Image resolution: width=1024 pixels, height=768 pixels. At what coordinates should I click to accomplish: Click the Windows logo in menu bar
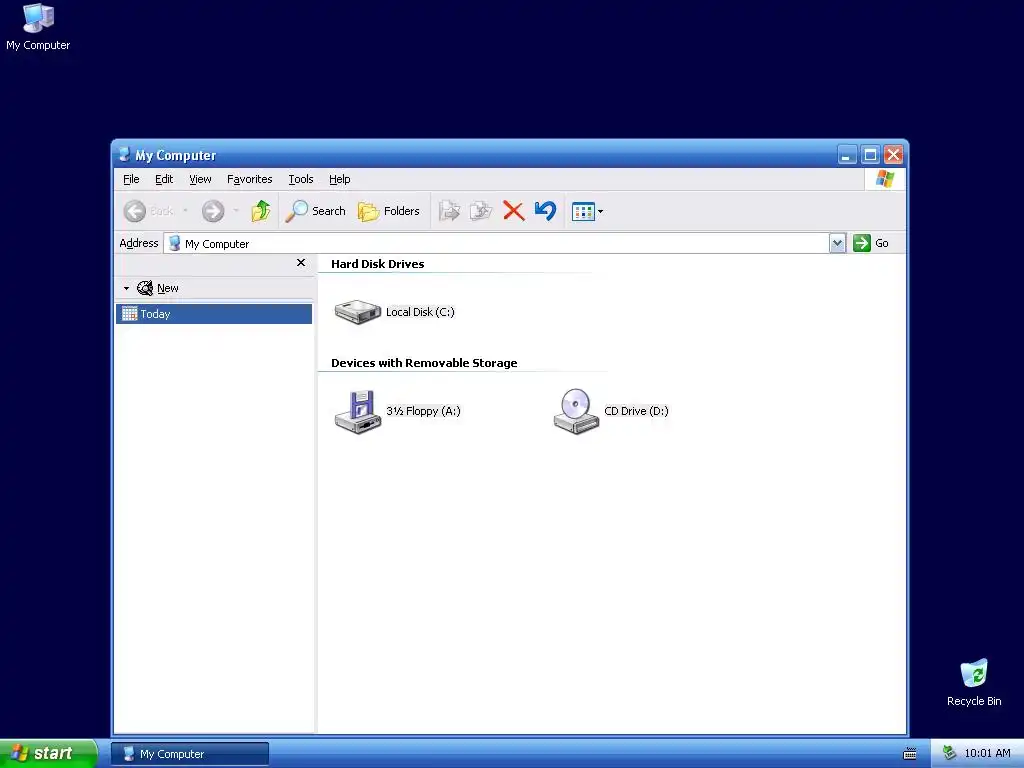[x=885, y=179]
